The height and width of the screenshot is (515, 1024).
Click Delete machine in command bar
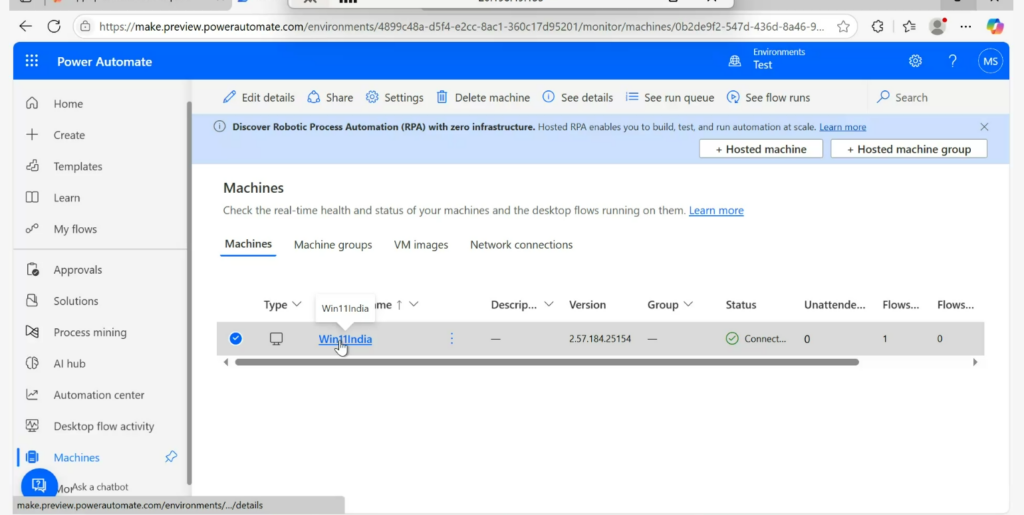[483, 97]
